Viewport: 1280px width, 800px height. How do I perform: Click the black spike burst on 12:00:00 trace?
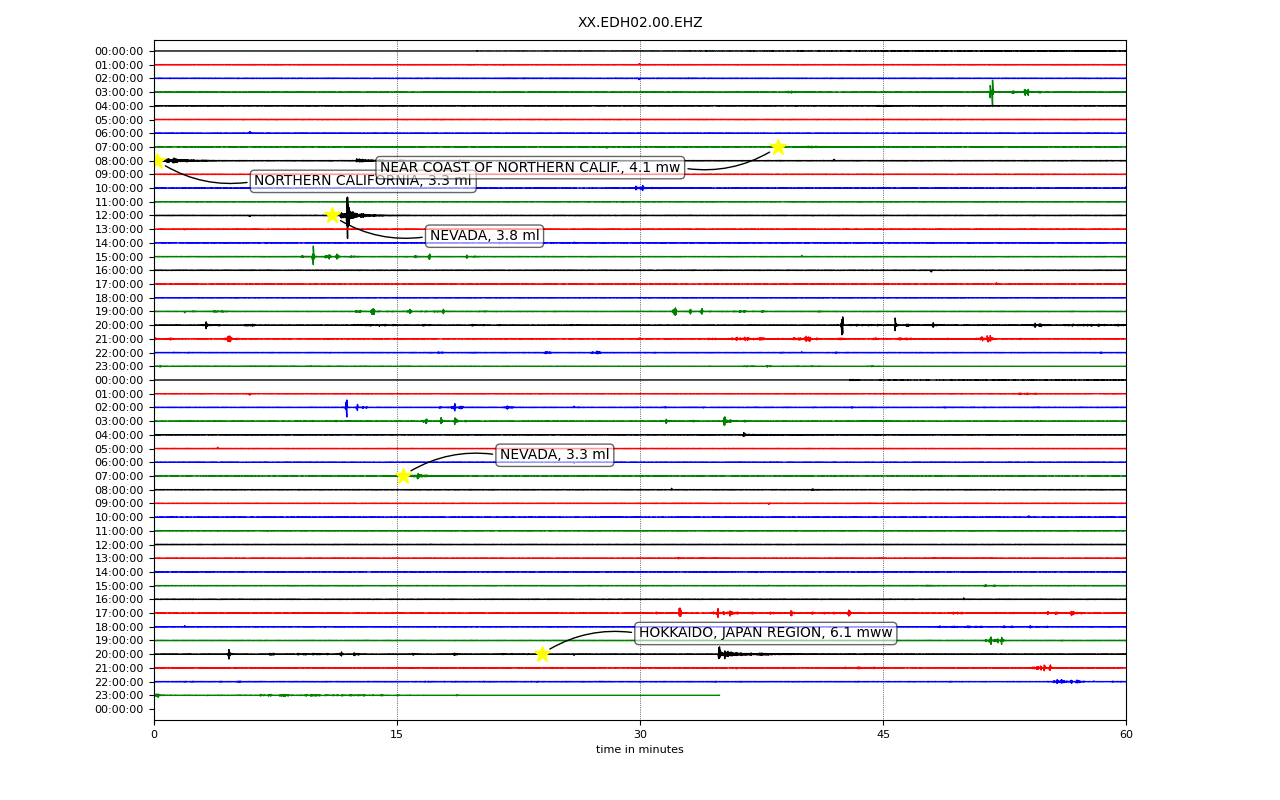348,216
